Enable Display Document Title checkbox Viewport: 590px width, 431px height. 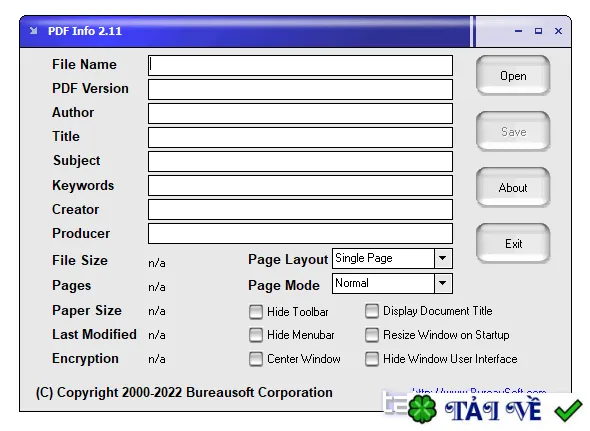coord(372,311)
